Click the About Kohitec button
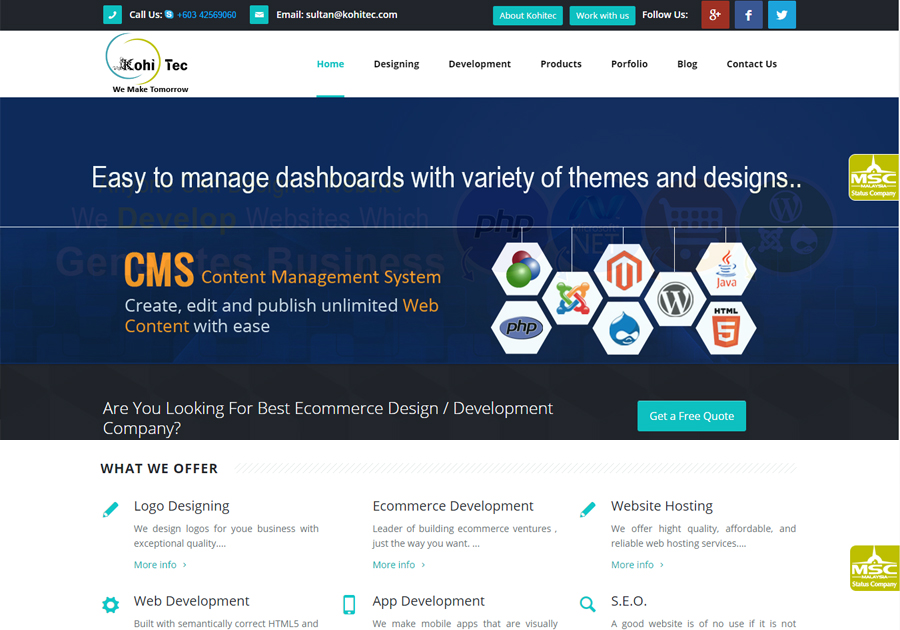 click(528, 16)
